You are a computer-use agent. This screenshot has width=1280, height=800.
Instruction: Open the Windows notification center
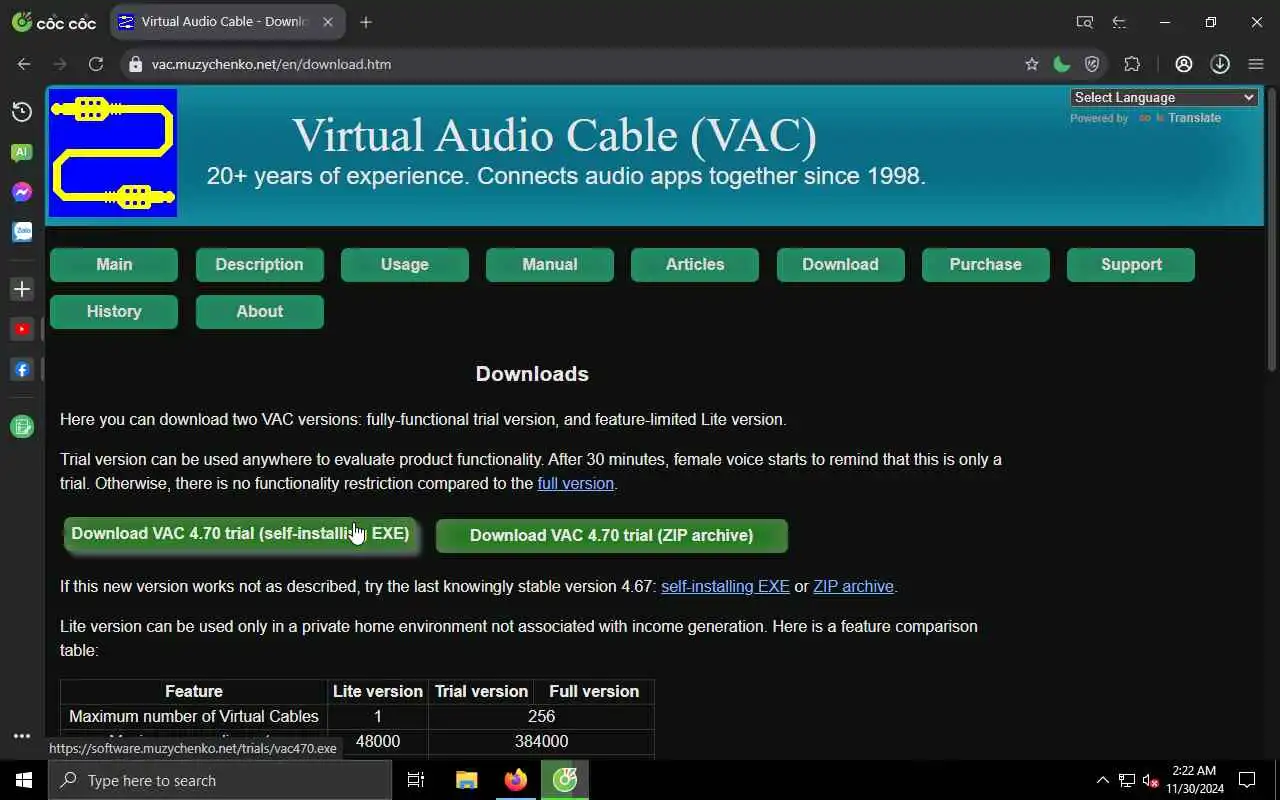click(x=1247, y=780)
